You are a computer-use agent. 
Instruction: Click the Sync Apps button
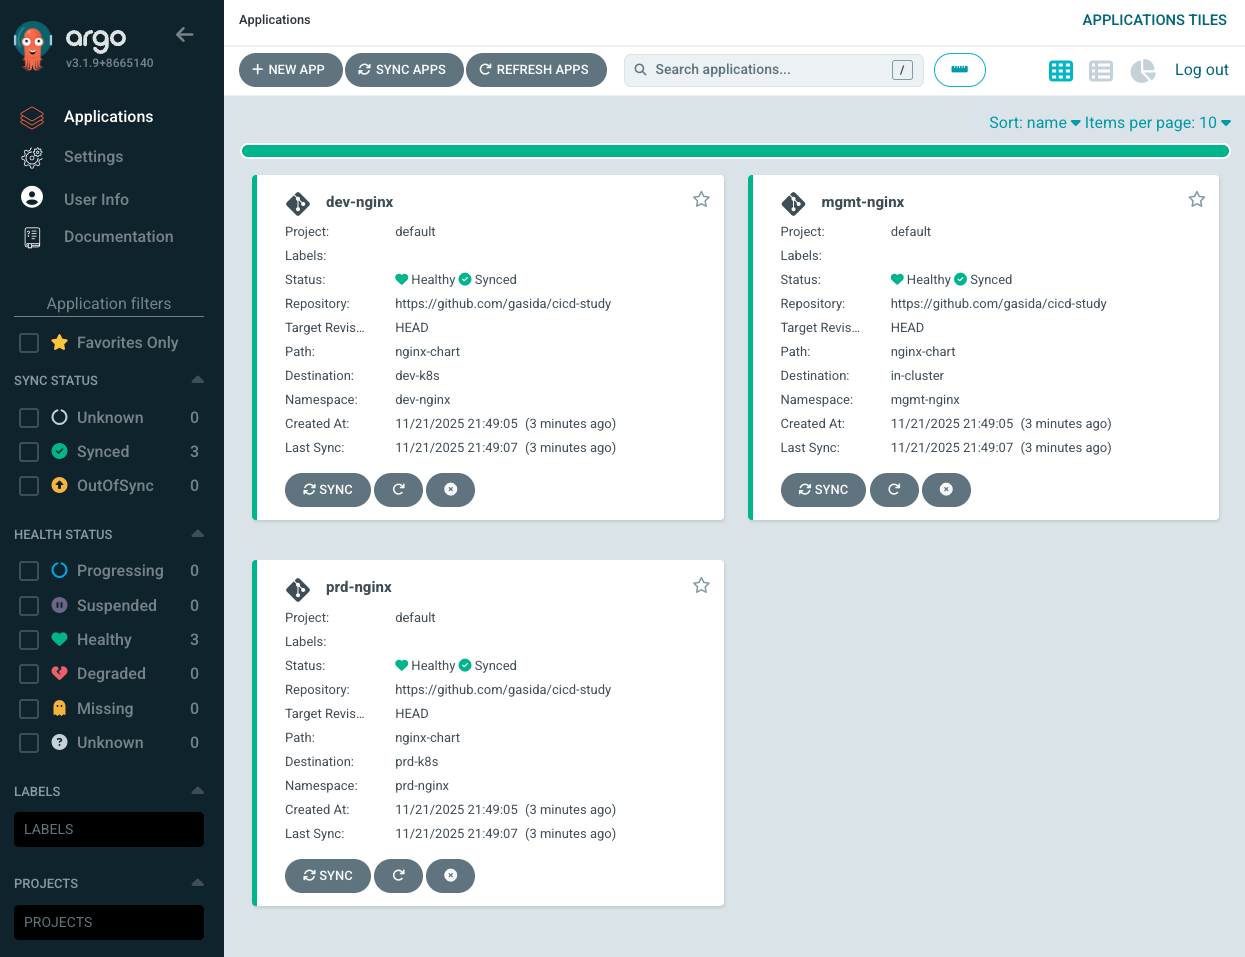(404, 70)
